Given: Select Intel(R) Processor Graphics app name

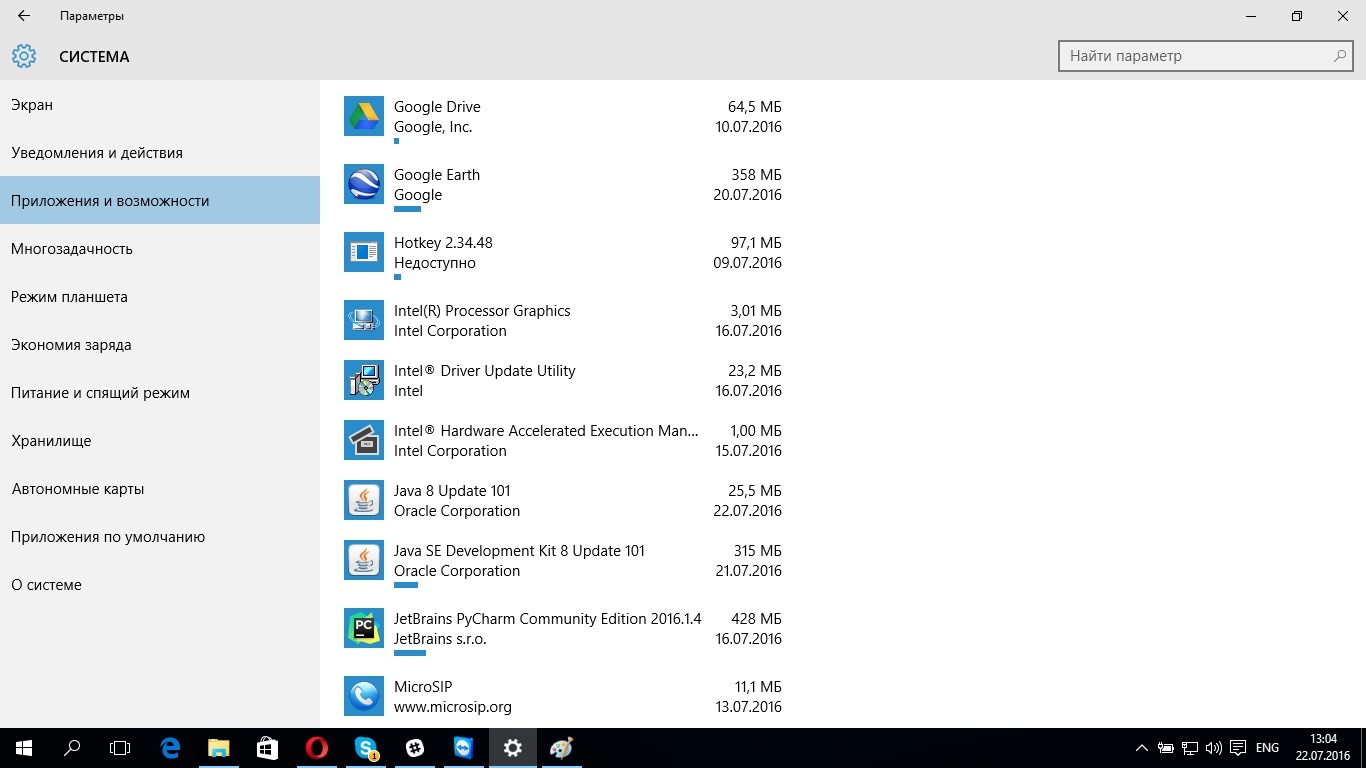Looking at the screenshot, I should [x=482, y=311].
